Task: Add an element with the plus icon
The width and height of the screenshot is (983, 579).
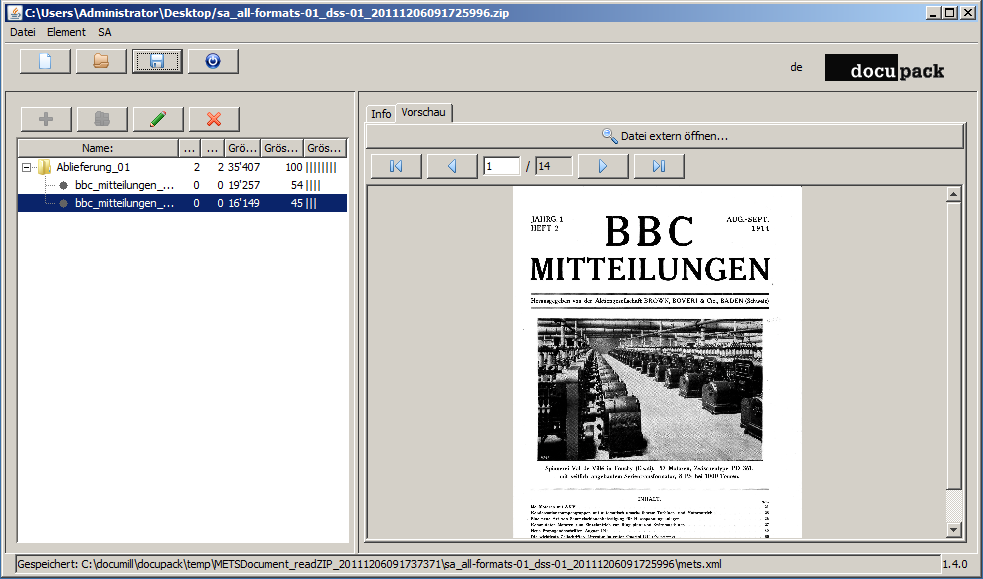Action: click(46, 119)
